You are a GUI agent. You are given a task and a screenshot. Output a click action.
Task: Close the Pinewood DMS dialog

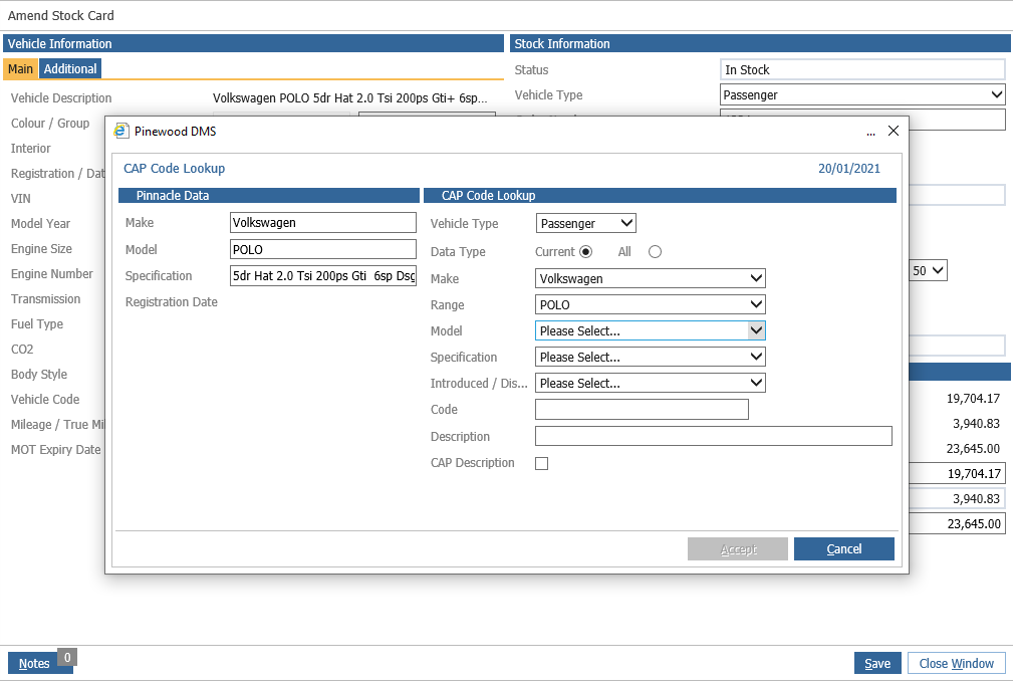[x=893, y=131]
